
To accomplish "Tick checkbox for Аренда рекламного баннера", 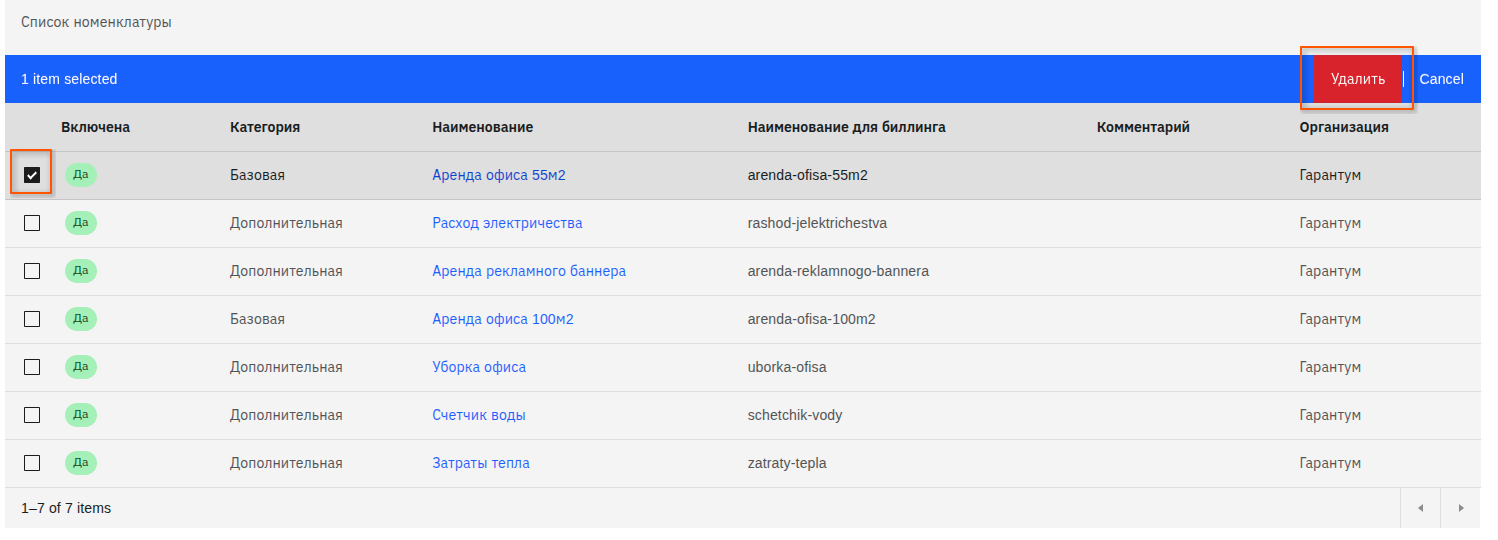I will (x=32, y=271).
